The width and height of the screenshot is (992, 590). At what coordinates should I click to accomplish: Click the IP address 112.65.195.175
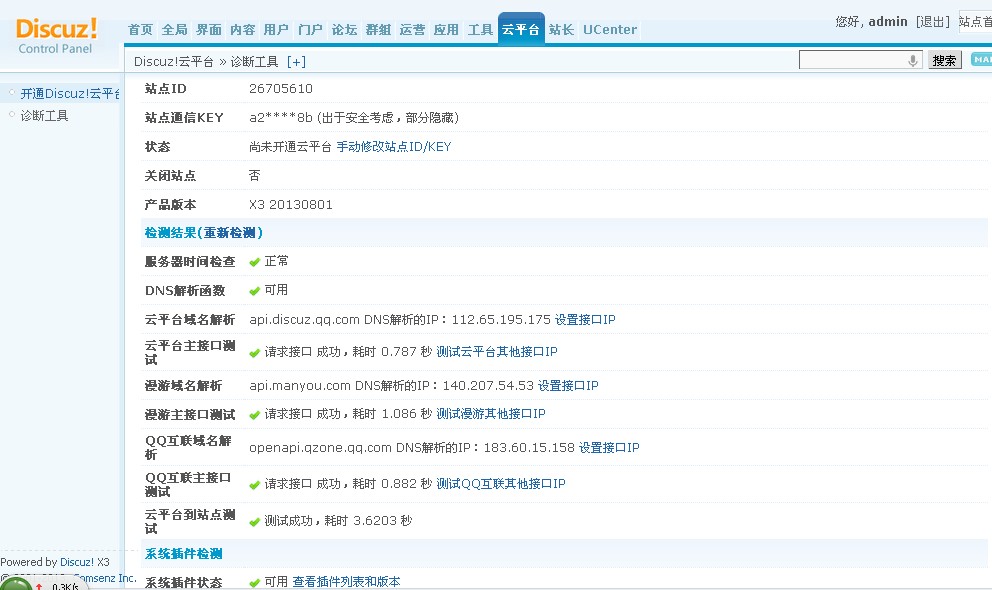[x=501, y=320]
